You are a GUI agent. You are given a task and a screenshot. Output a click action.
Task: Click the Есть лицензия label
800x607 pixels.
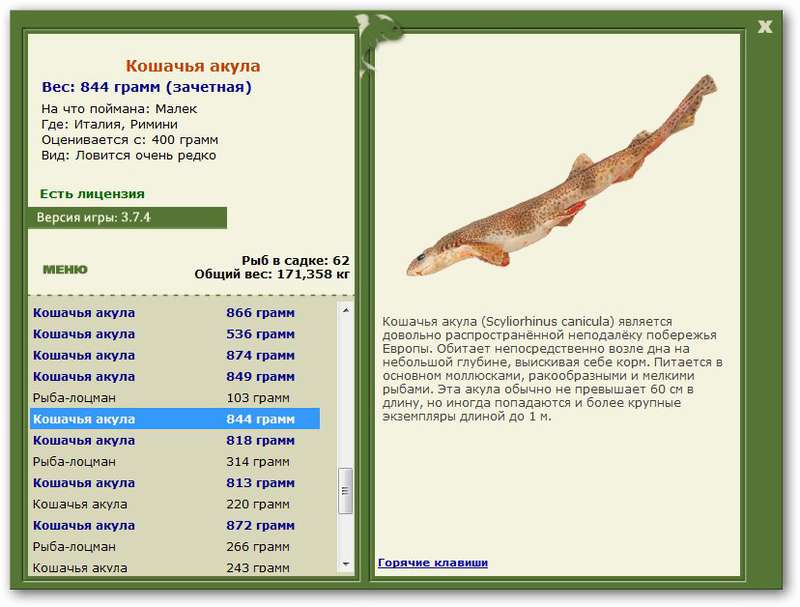point(92,194)
